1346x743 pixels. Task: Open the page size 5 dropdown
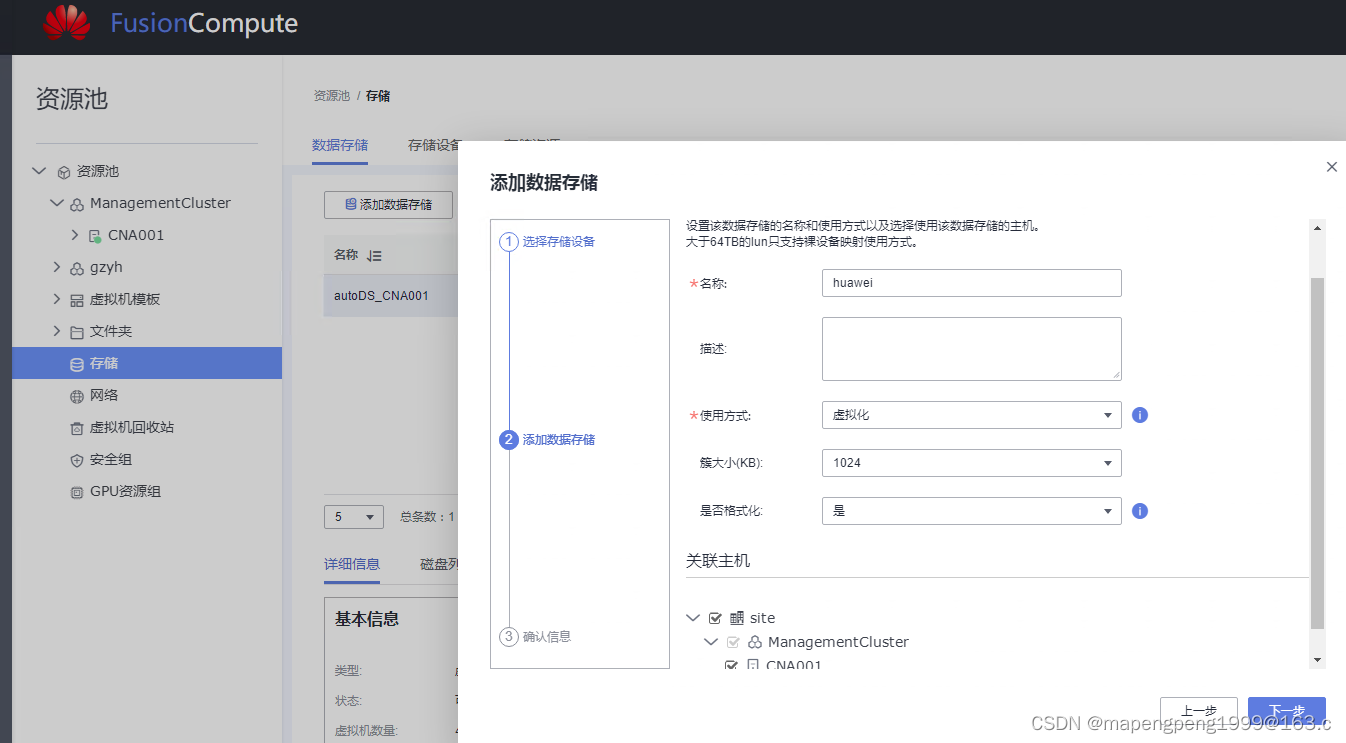point(354,517)
